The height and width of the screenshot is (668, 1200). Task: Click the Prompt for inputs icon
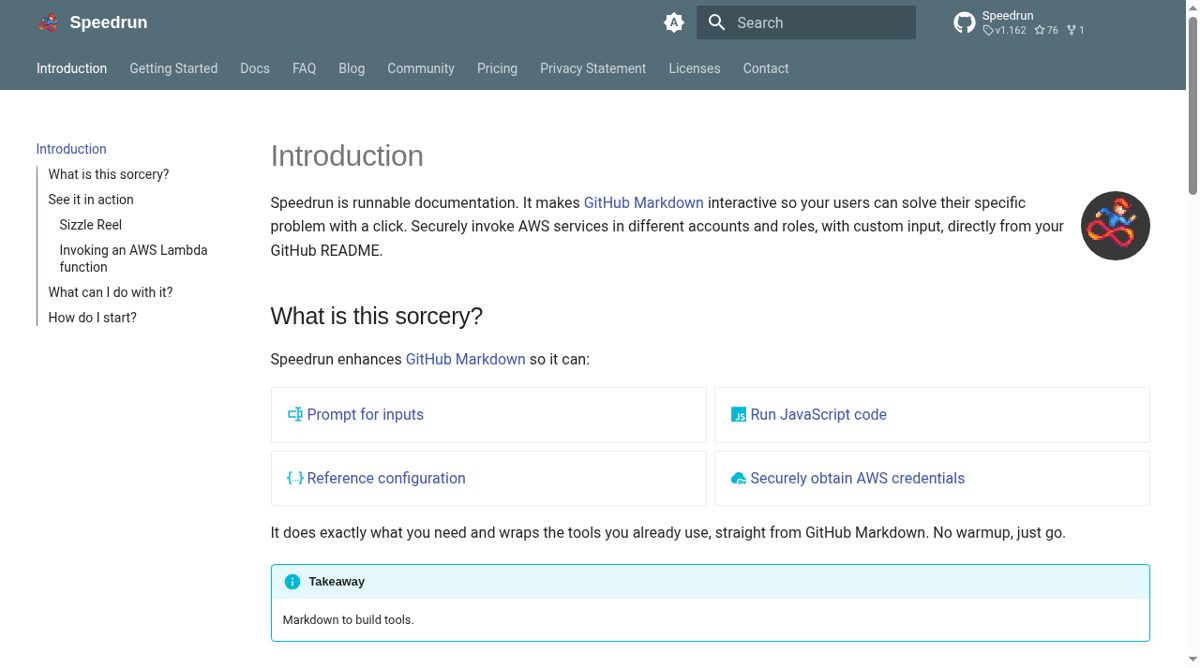[x=295, y=414]
